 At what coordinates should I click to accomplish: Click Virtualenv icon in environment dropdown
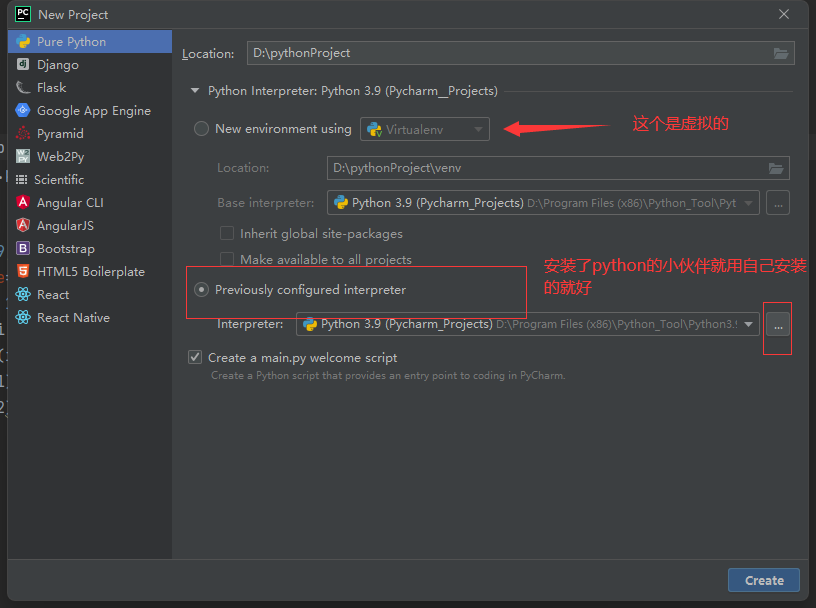[x=374, y=129]
